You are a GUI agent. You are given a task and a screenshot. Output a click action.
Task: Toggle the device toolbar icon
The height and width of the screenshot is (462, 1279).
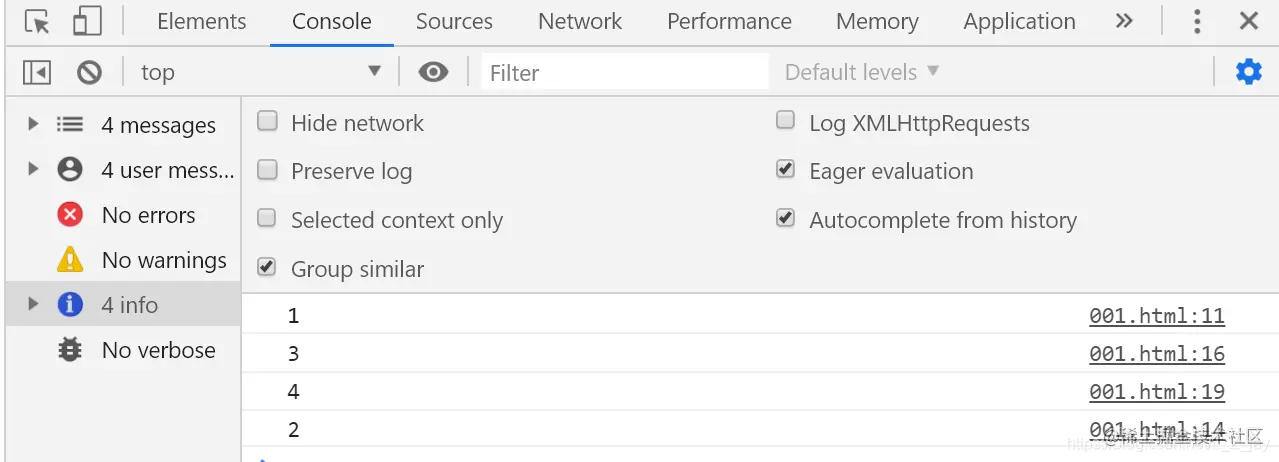click(88, 21)
